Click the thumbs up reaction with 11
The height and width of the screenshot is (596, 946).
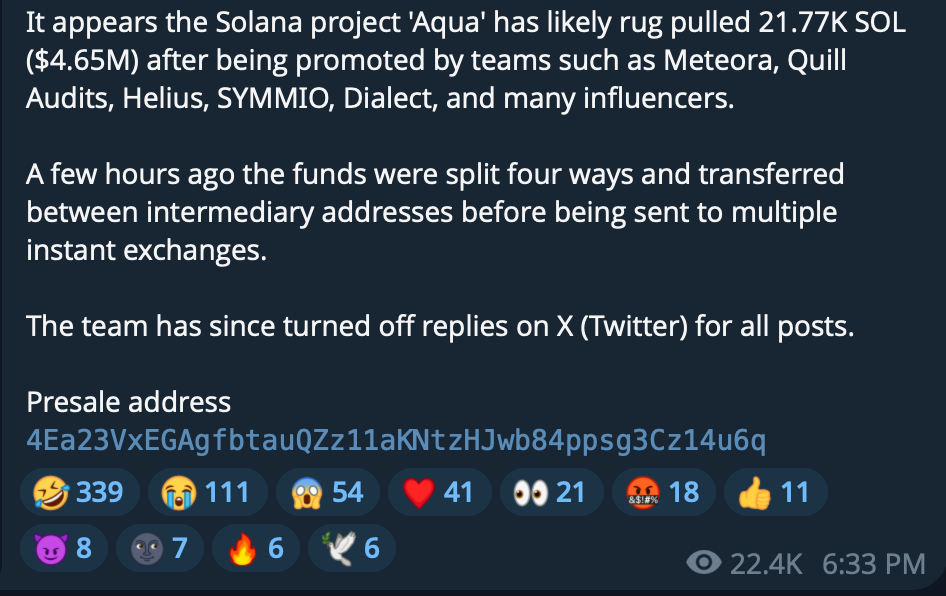tap(776, 492)
